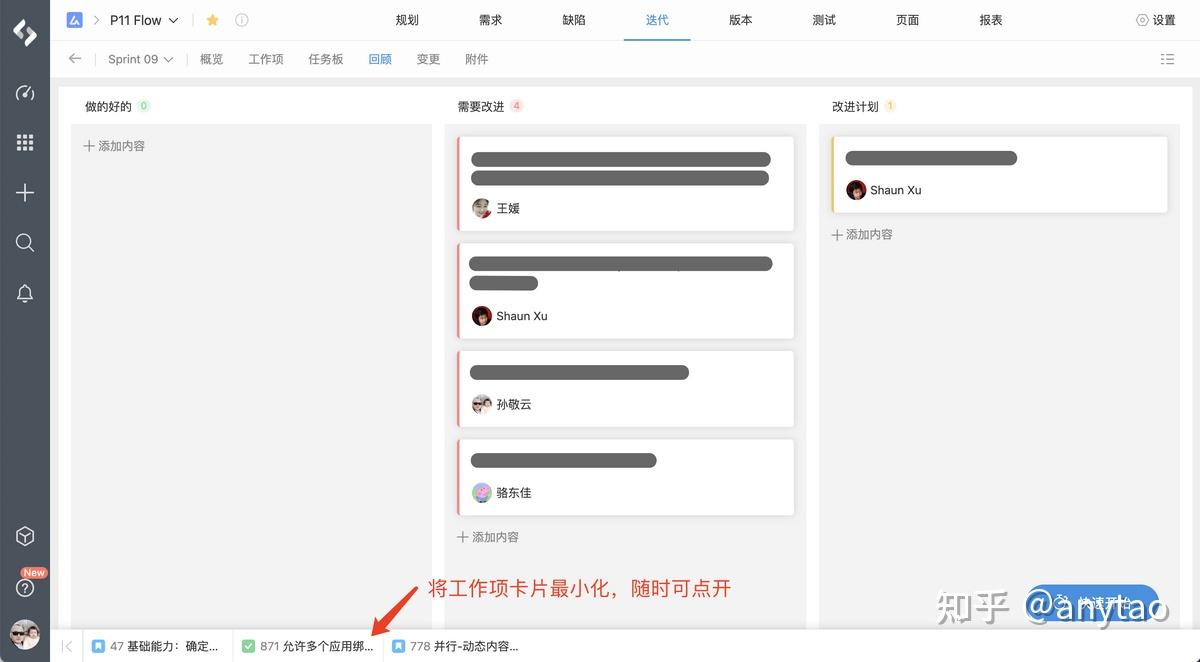Open the apps grid in the left sidebar
1200x662 pixels.
(x=25, y=142)
